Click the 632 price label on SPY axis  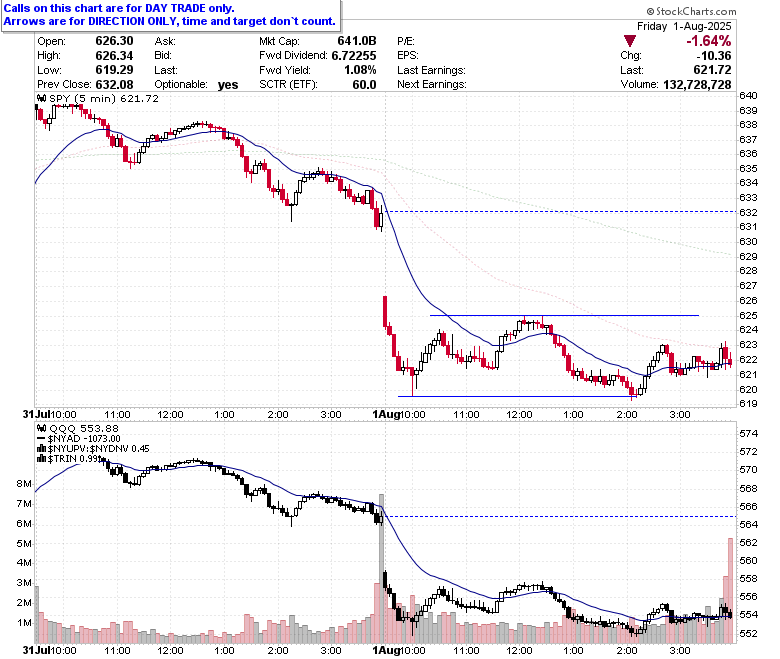pyautogui.click(x=748, y=212)
